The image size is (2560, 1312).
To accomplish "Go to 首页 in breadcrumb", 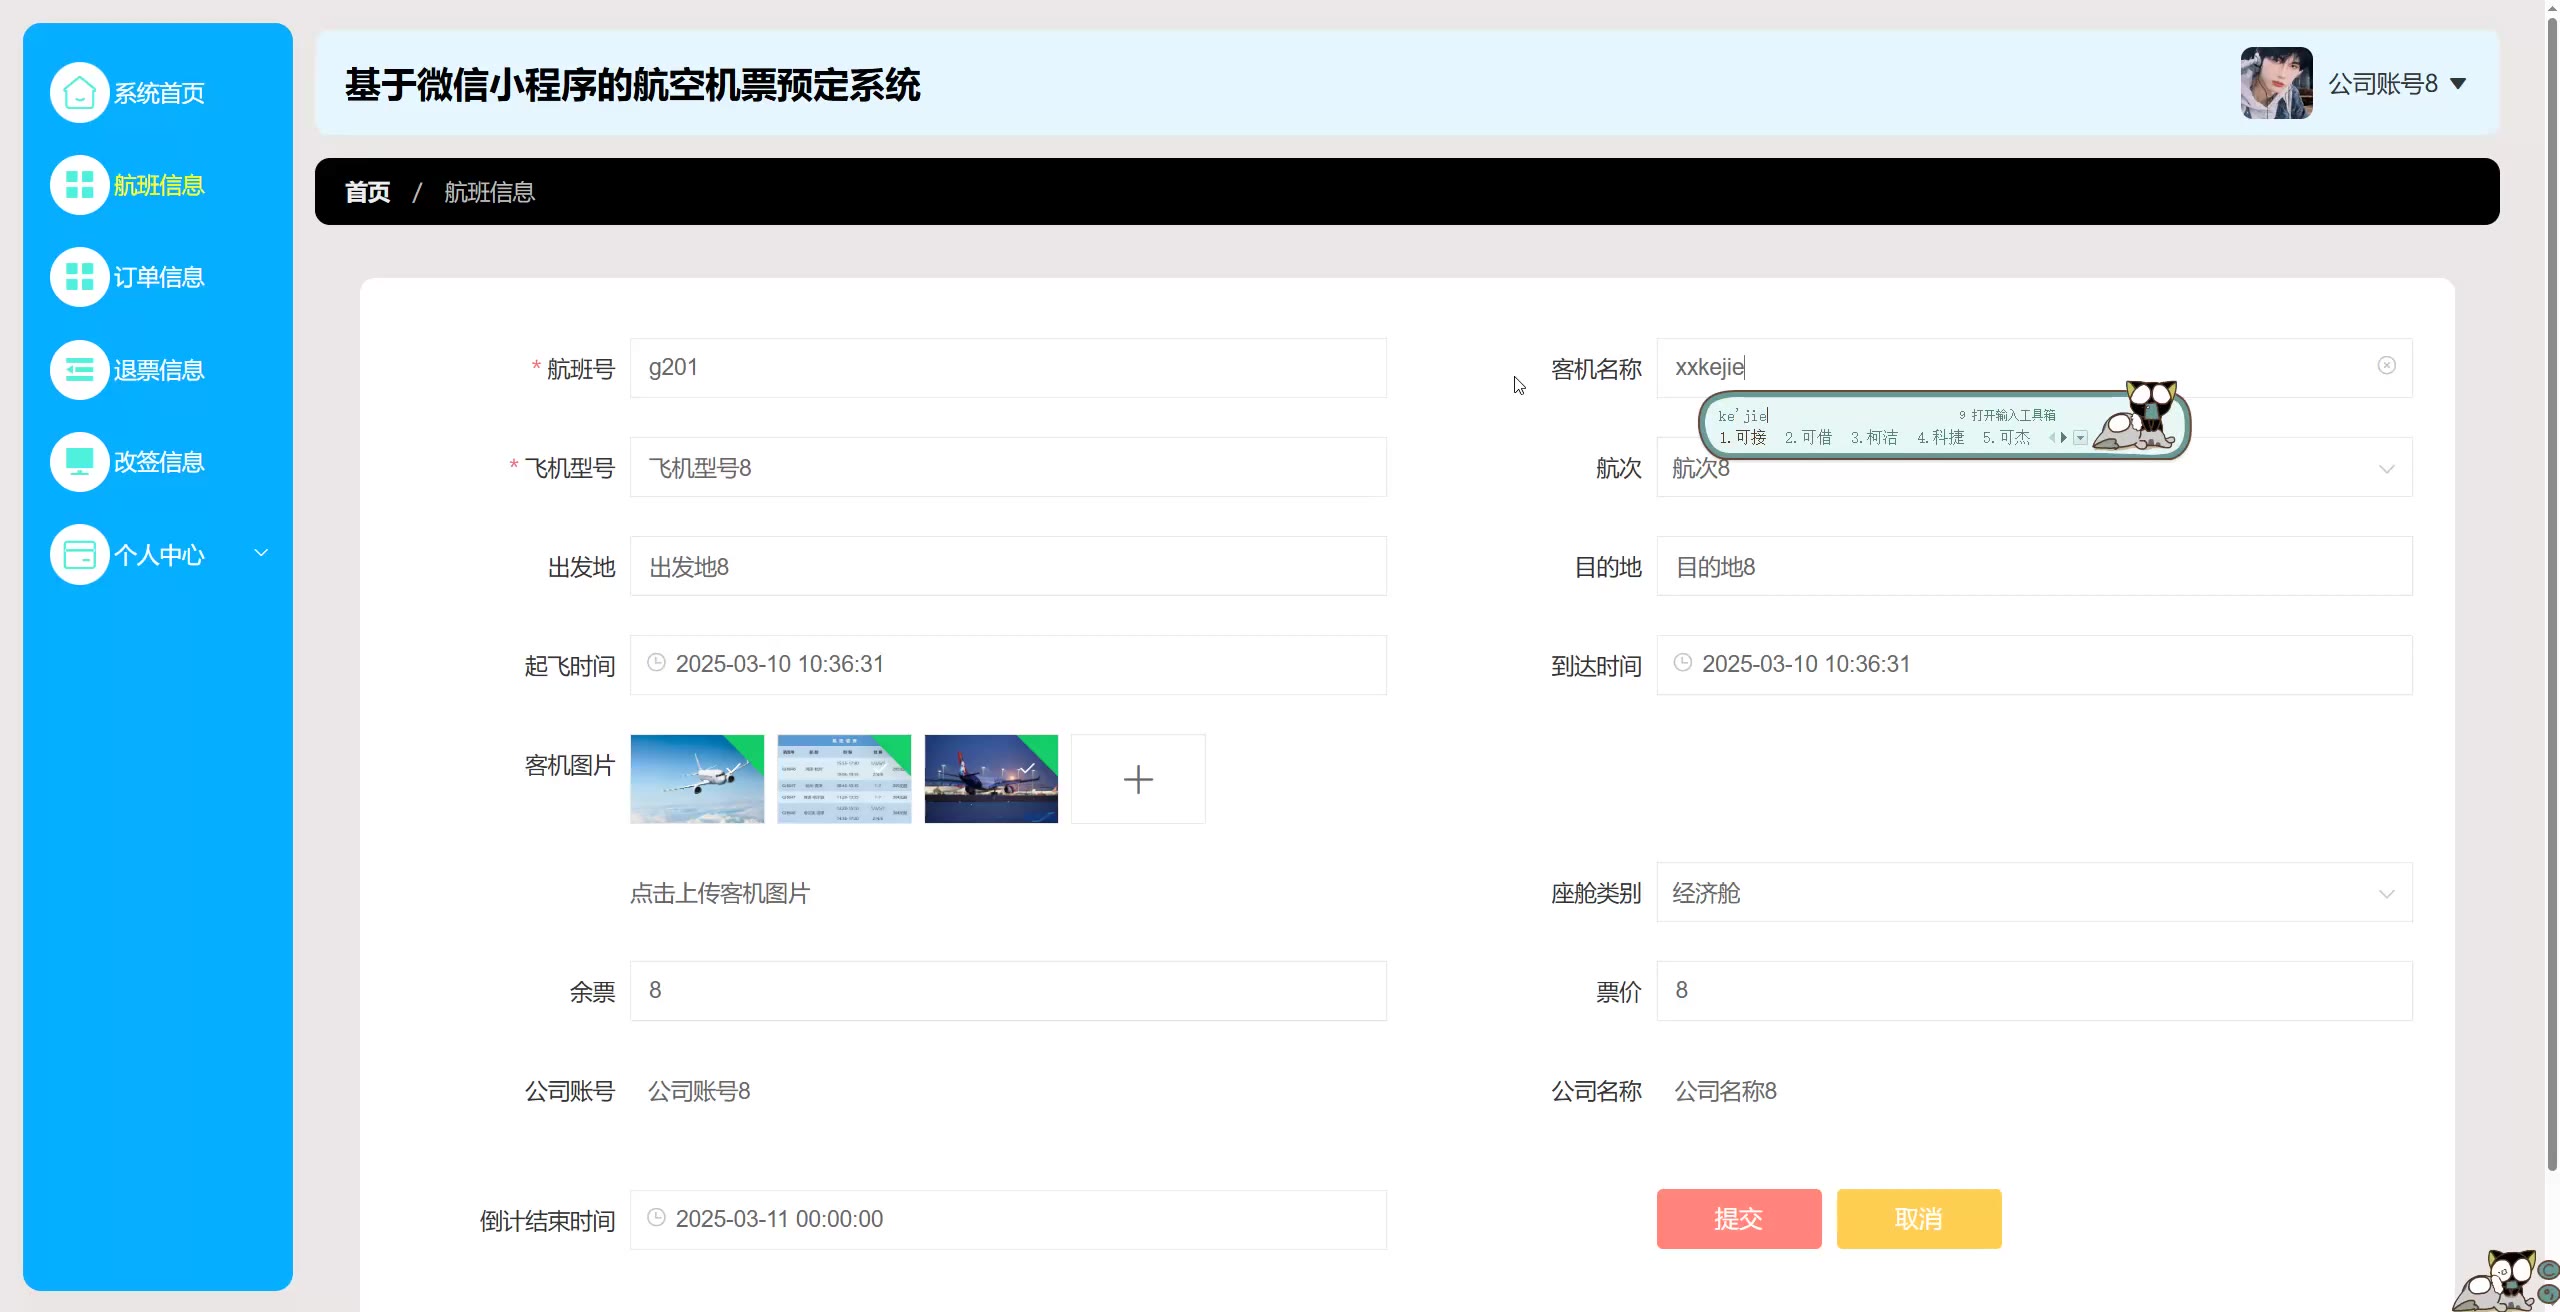I will [367, 192].
